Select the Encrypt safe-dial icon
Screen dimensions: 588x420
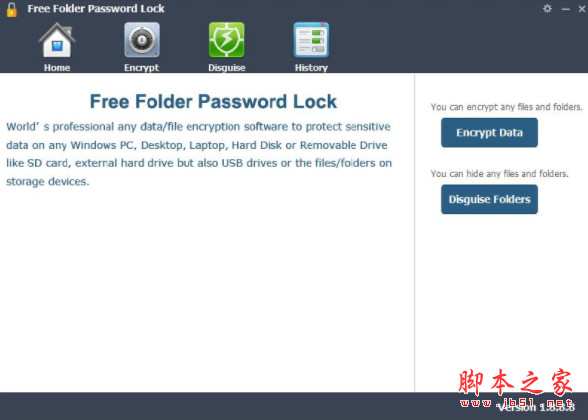click(142, 40)
